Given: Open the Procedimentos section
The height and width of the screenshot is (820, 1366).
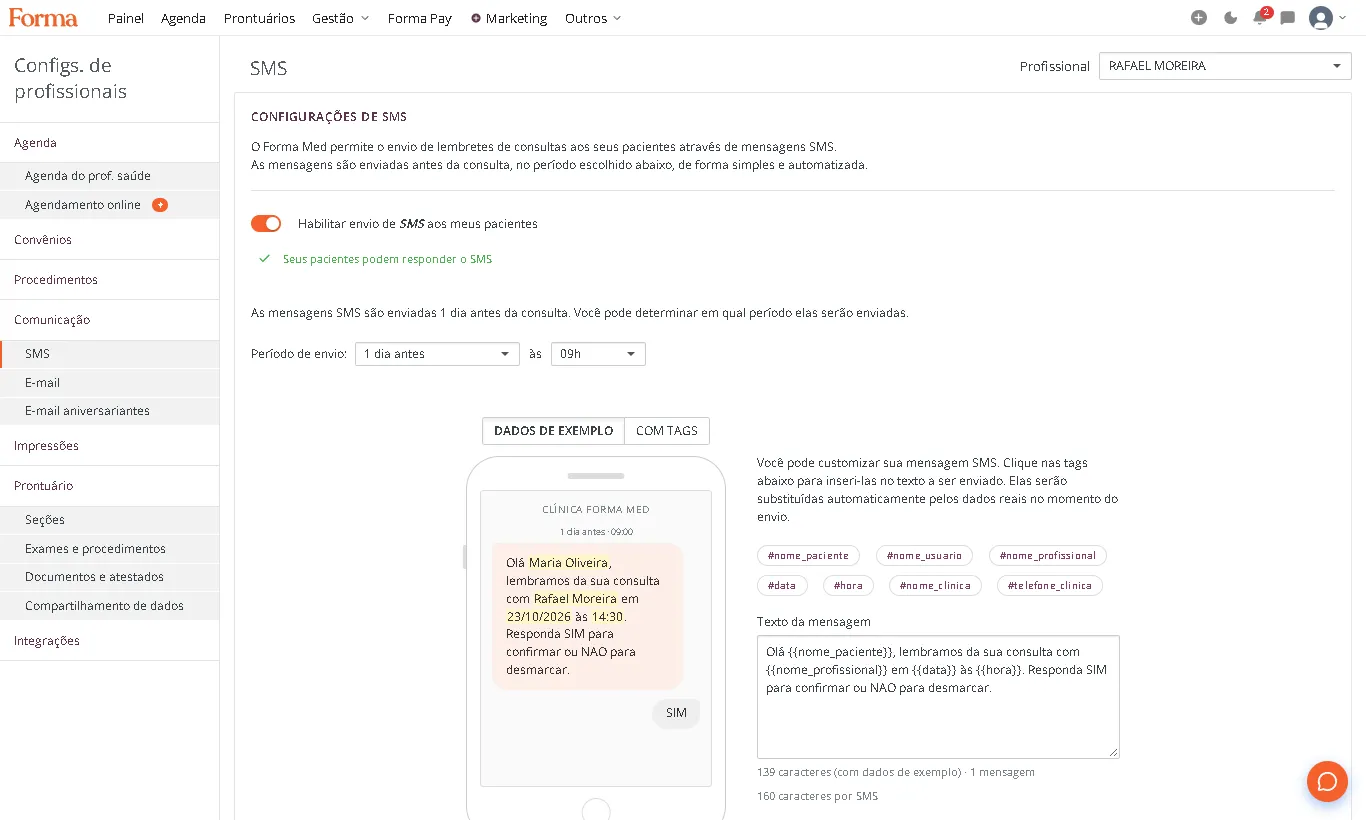Looking at the screenshot, I should [110, 280].
